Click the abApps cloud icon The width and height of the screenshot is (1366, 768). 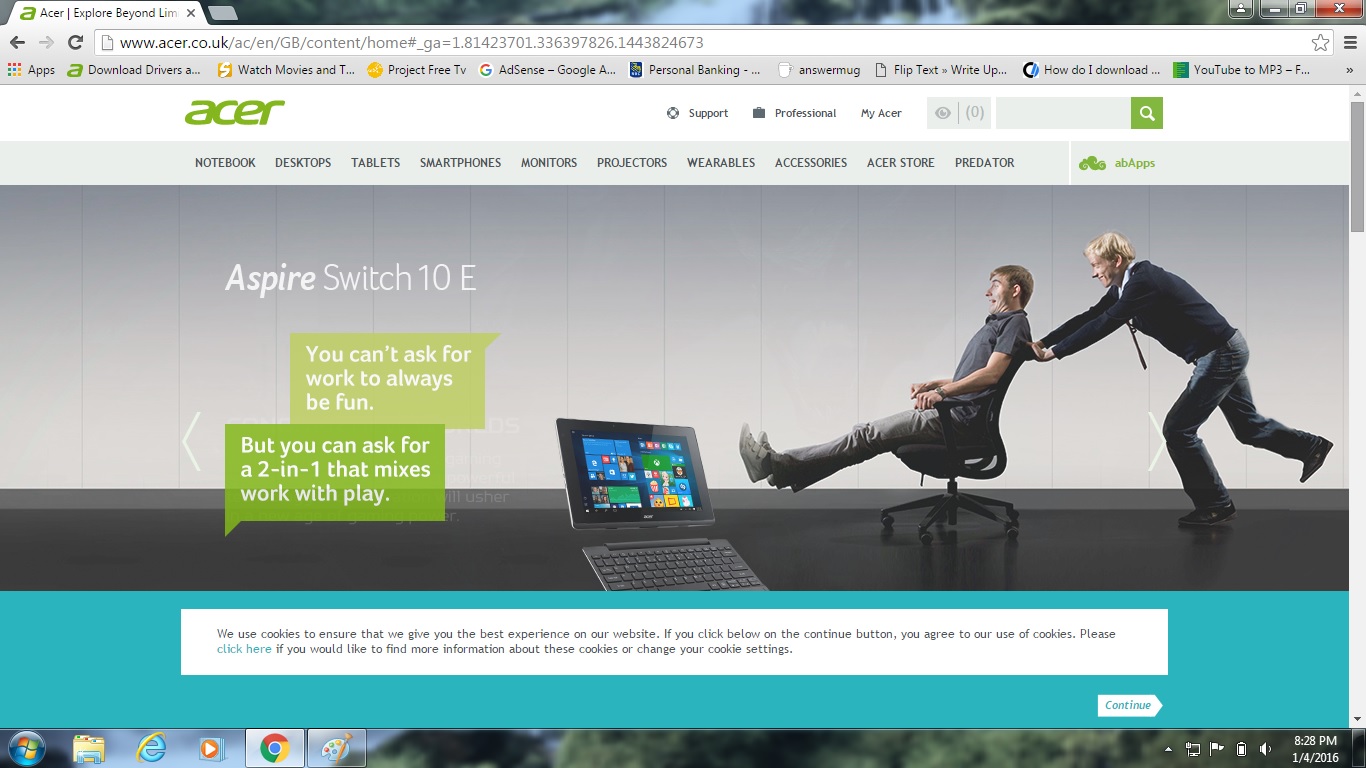tap(1092, 163)
